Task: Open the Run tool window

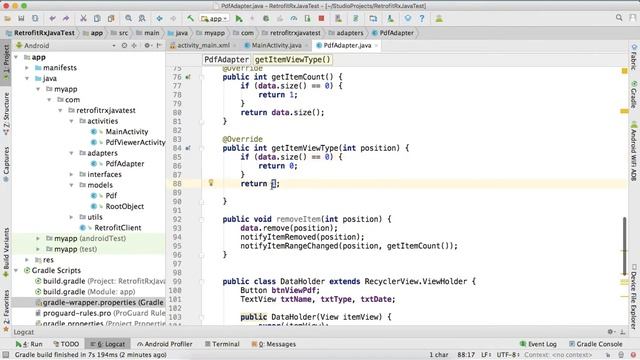Action: tap(29, 344)
